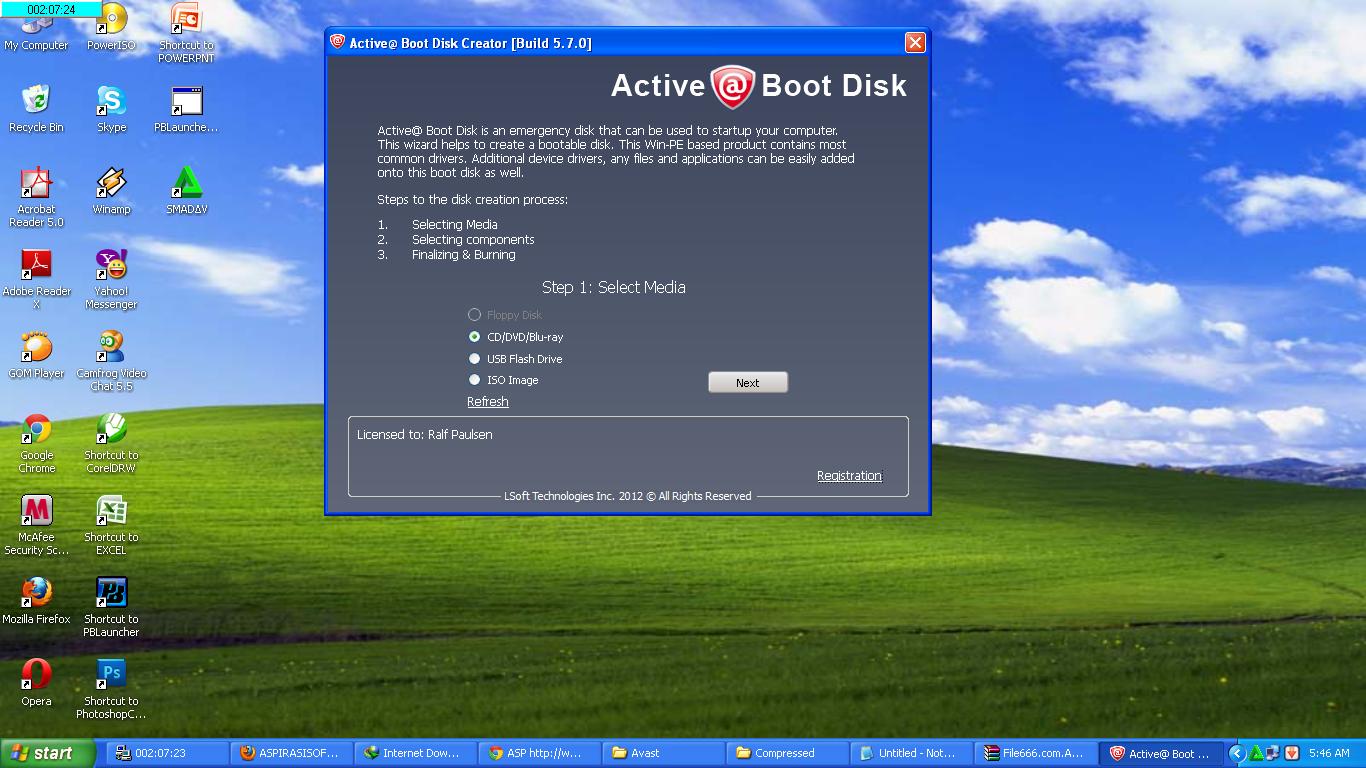Screen dimensions: 1366x768
Task: Click the green SMADAV tray icon
Action: [1257, 753]
